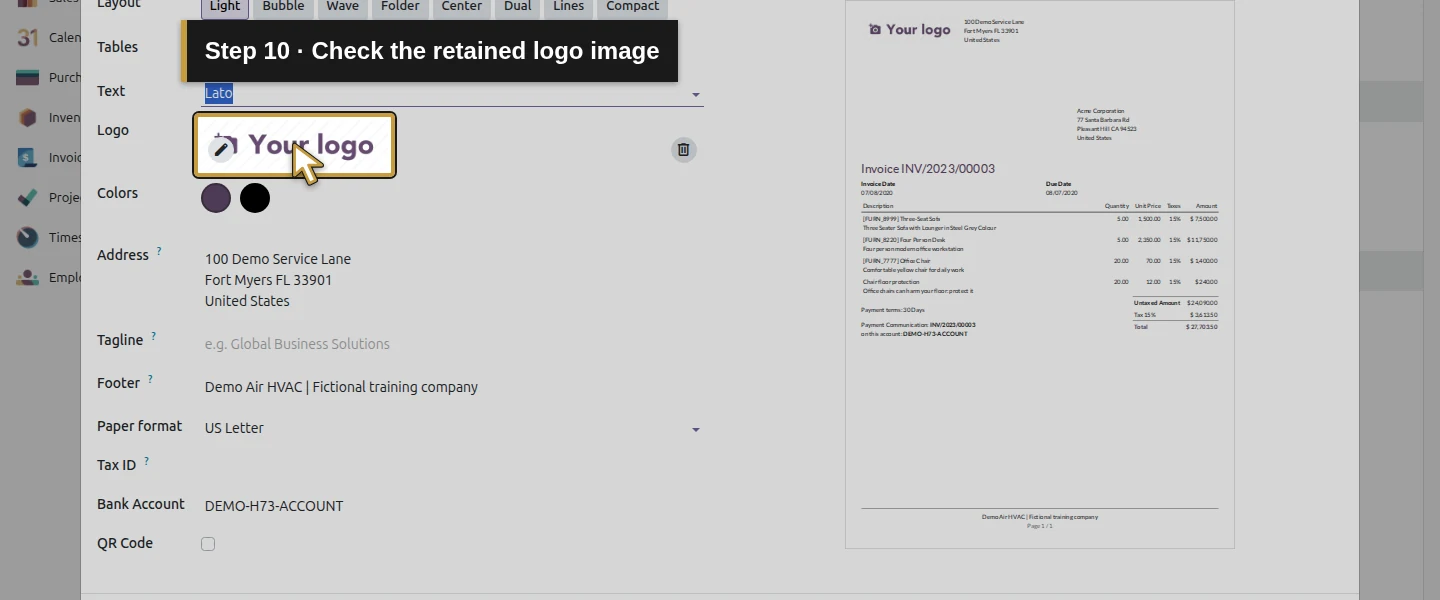Select the Bubble layout option
Image resolution: width=1440 pixels, height=600 pixels.
tap(283, 6)
